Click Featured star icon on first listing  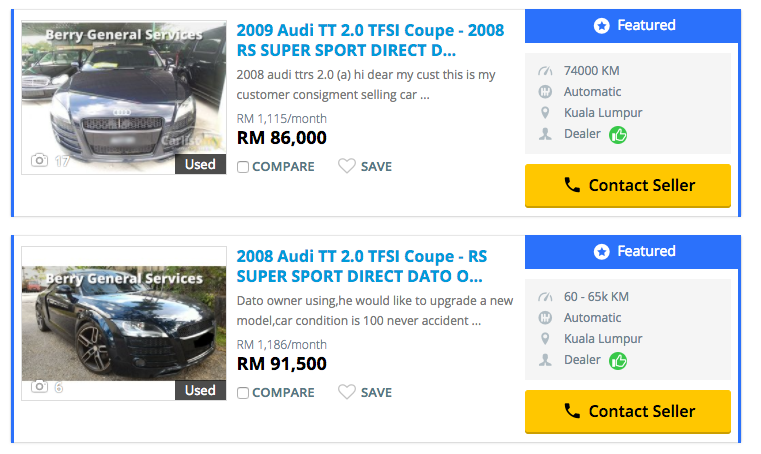[601, 26]
